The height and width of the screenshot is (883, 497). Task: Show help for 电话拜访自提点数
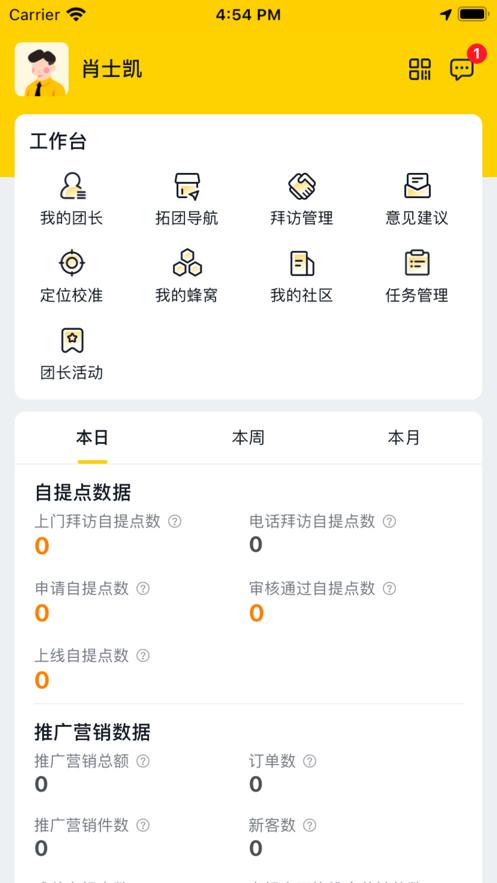click(389, 521)
